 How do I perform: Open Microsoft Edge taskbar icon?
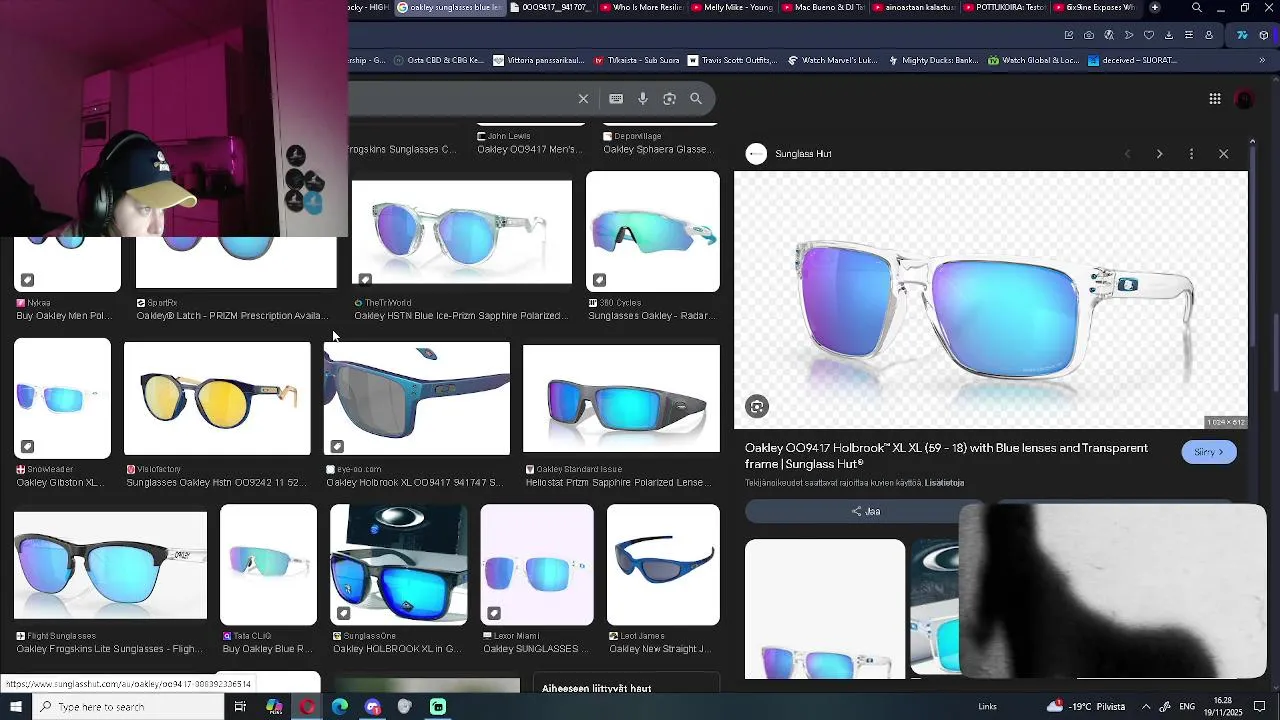click(x=340, y=707)
